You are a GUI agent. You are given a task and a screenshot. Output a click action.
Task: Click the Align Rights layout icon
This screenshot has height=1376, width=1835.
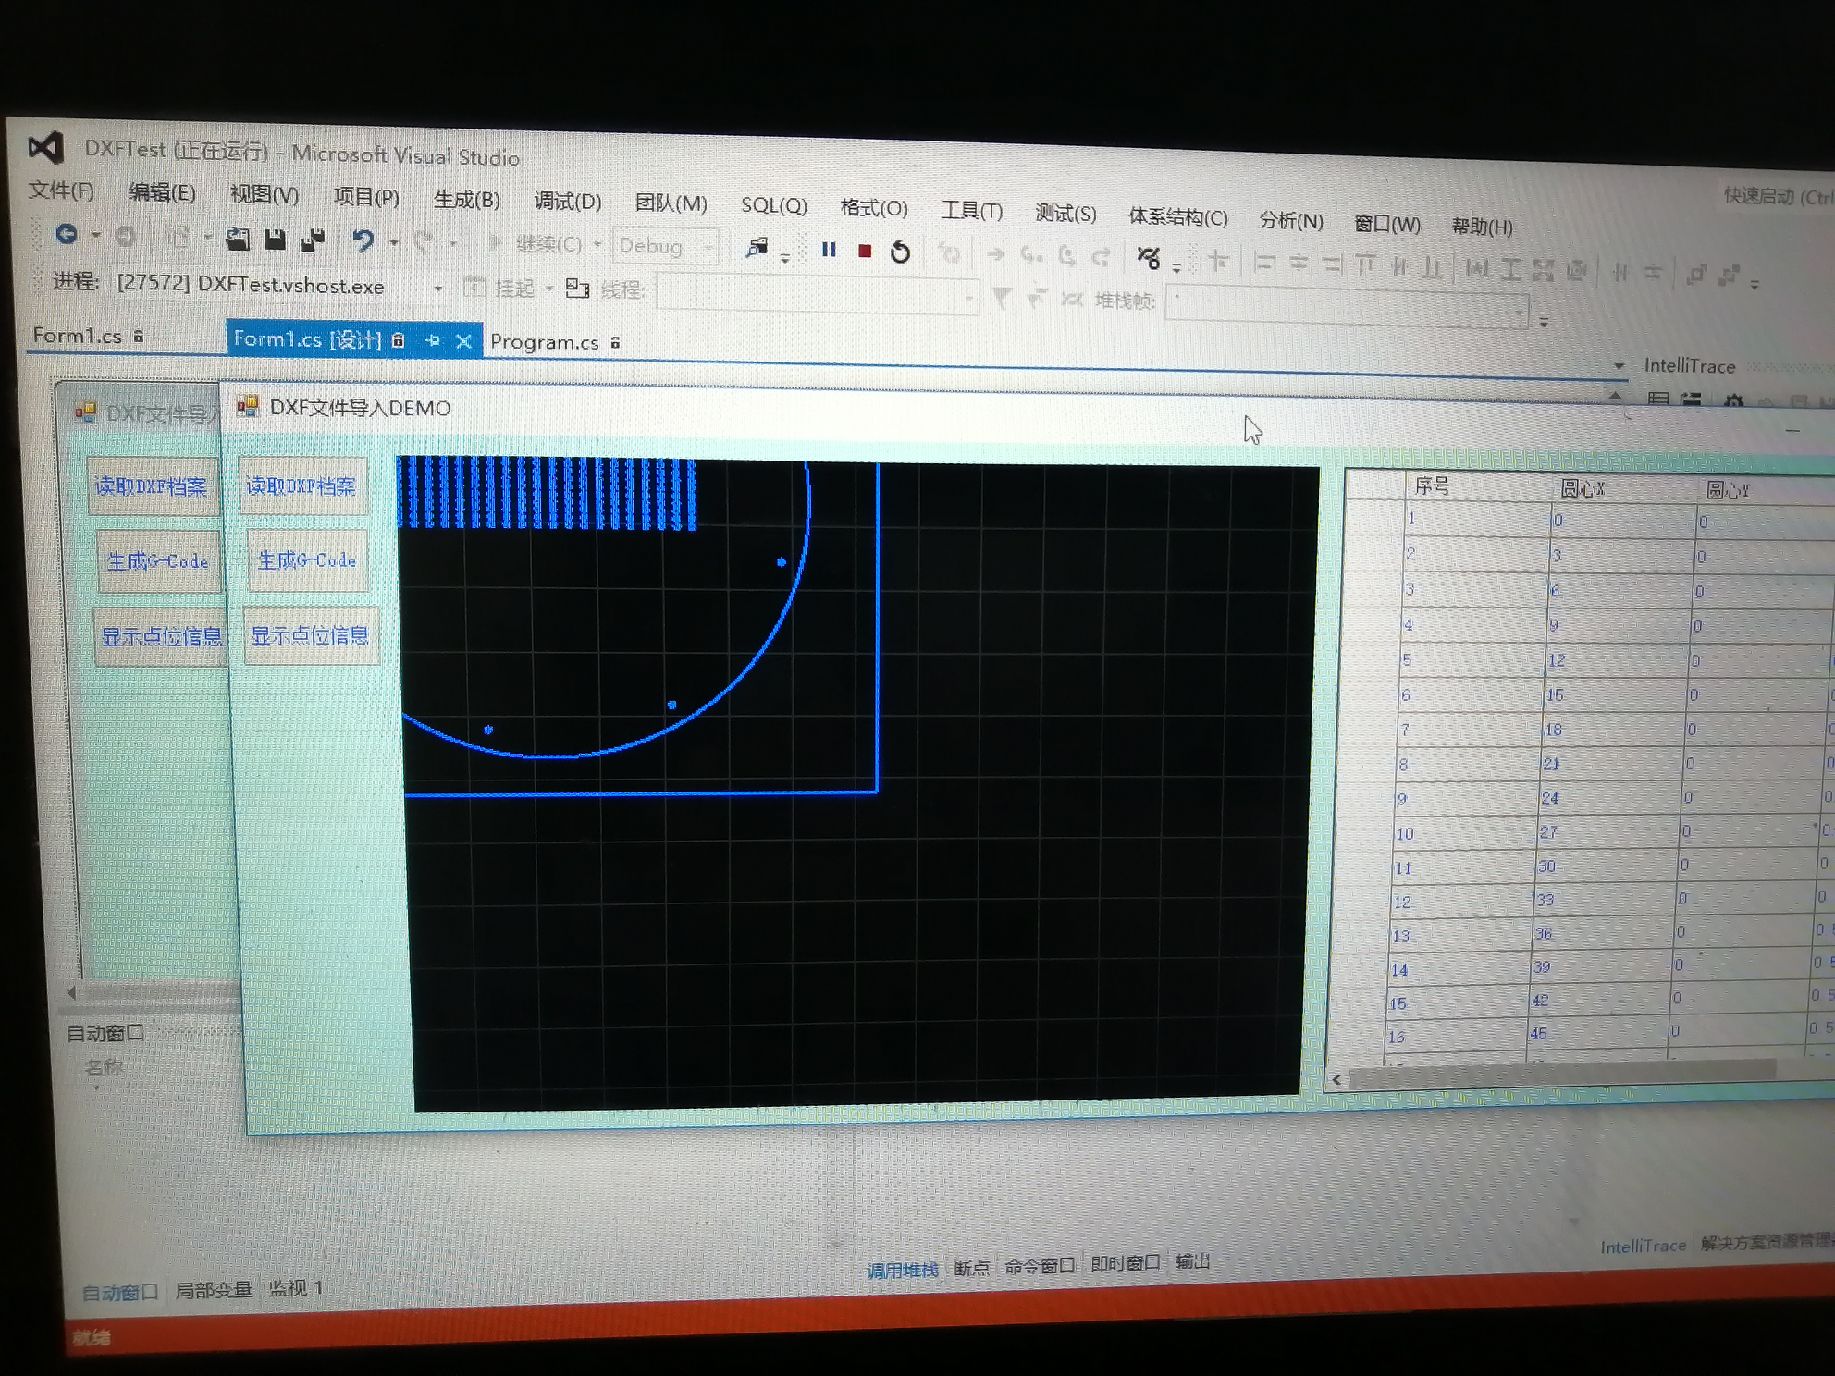tap(1331, 265)
